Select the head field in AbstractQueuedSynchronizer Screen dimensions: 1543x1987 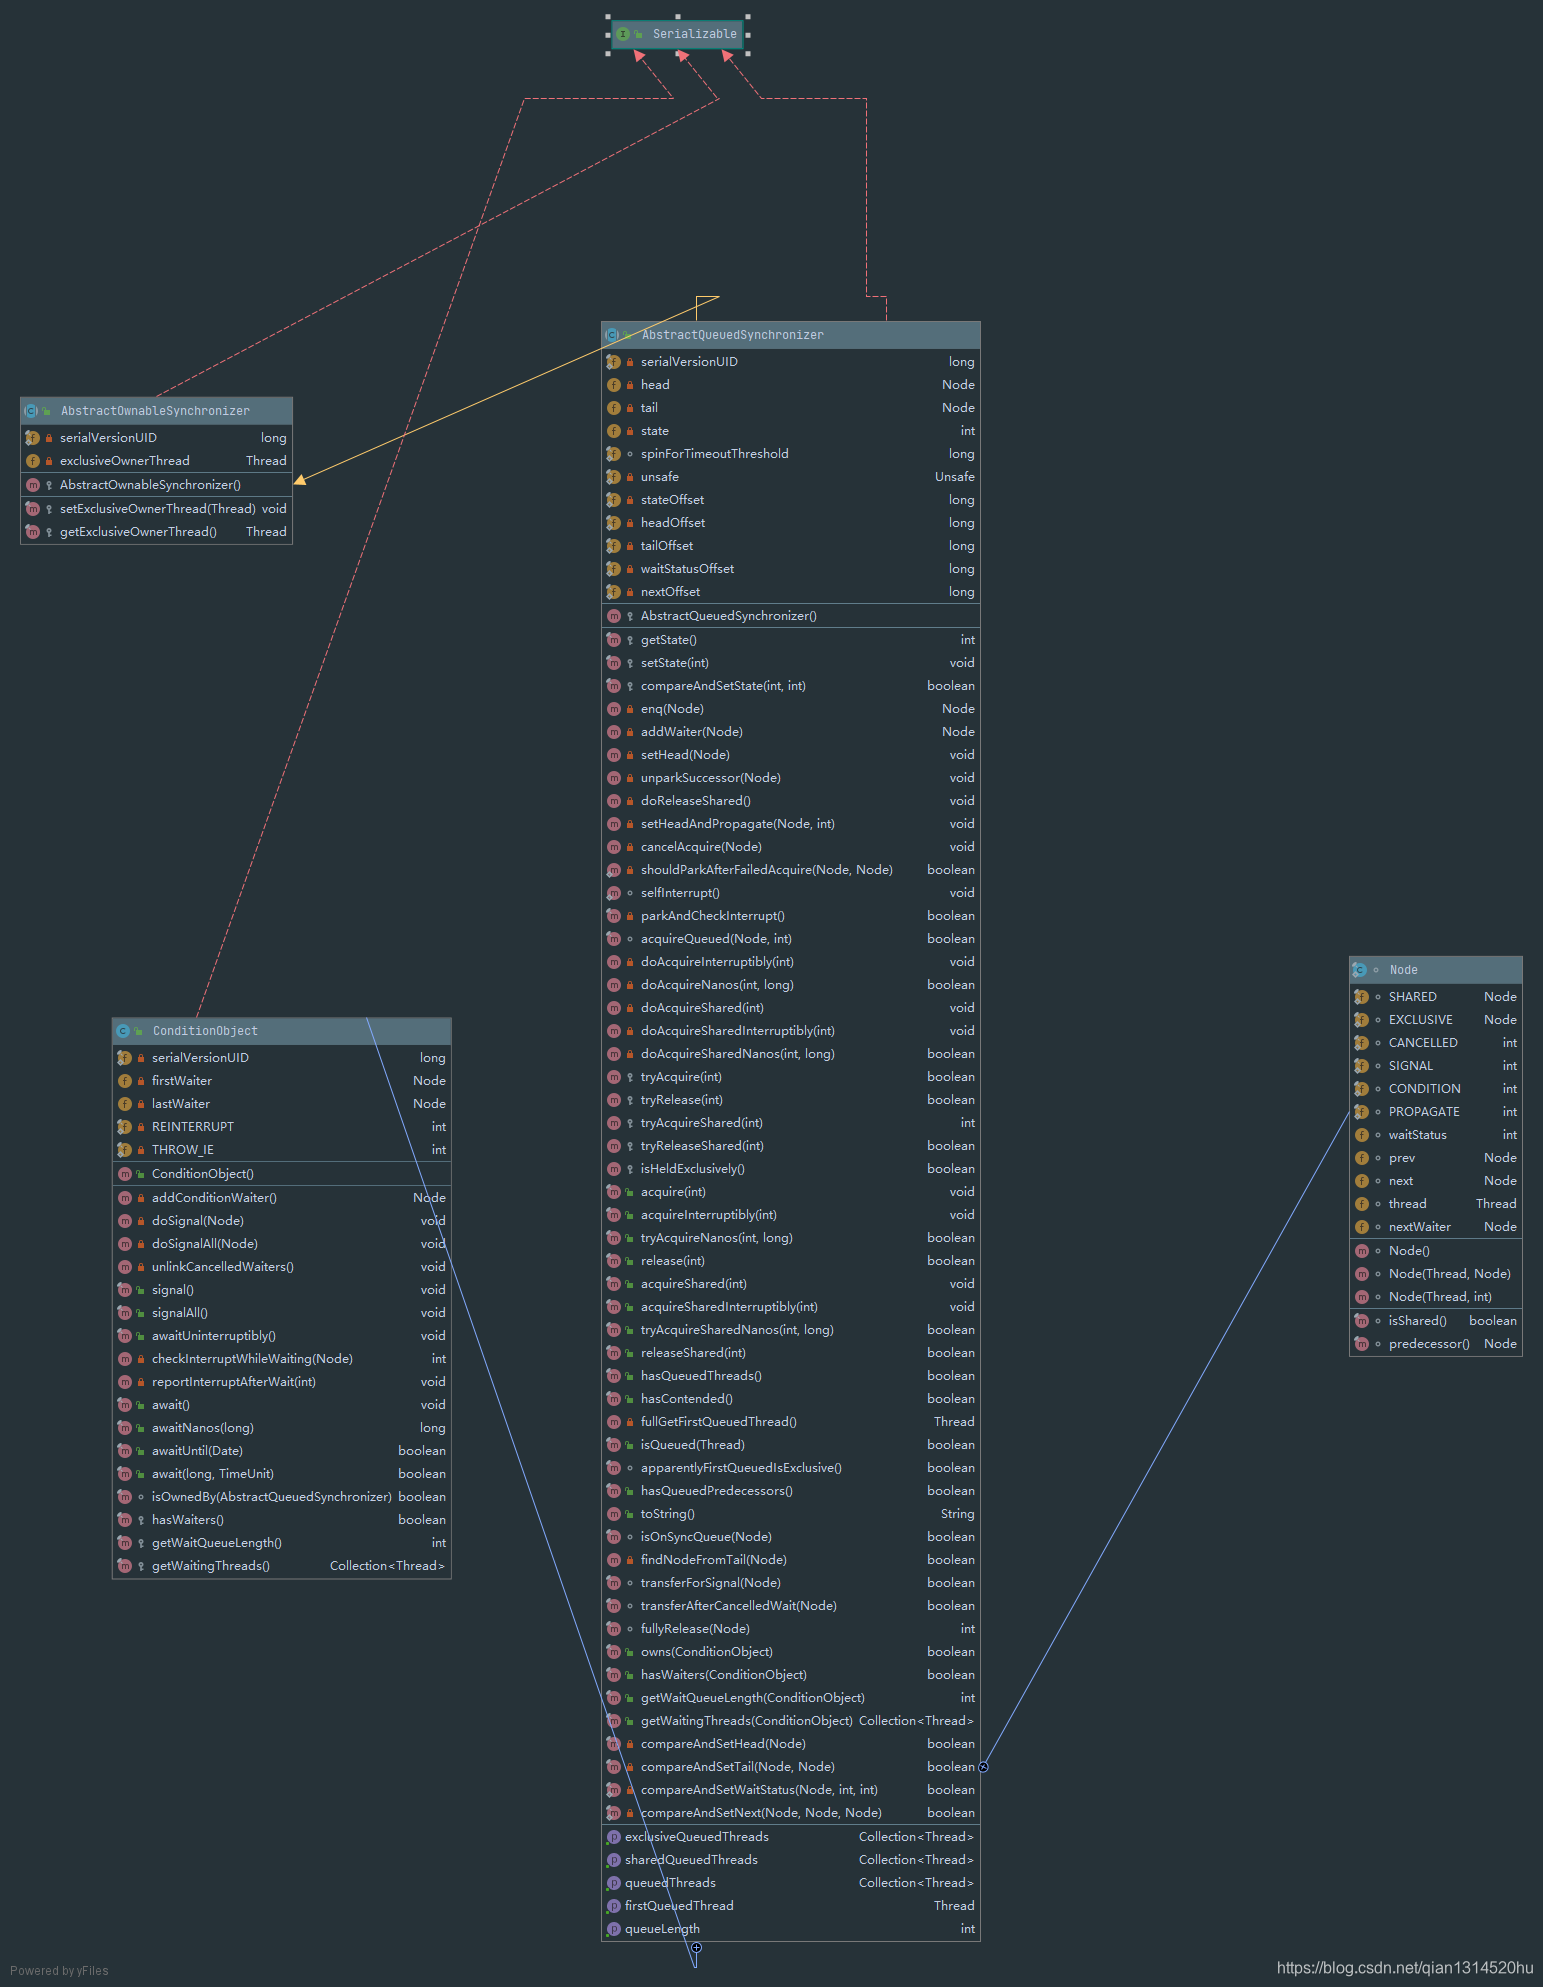pos(790,385)
